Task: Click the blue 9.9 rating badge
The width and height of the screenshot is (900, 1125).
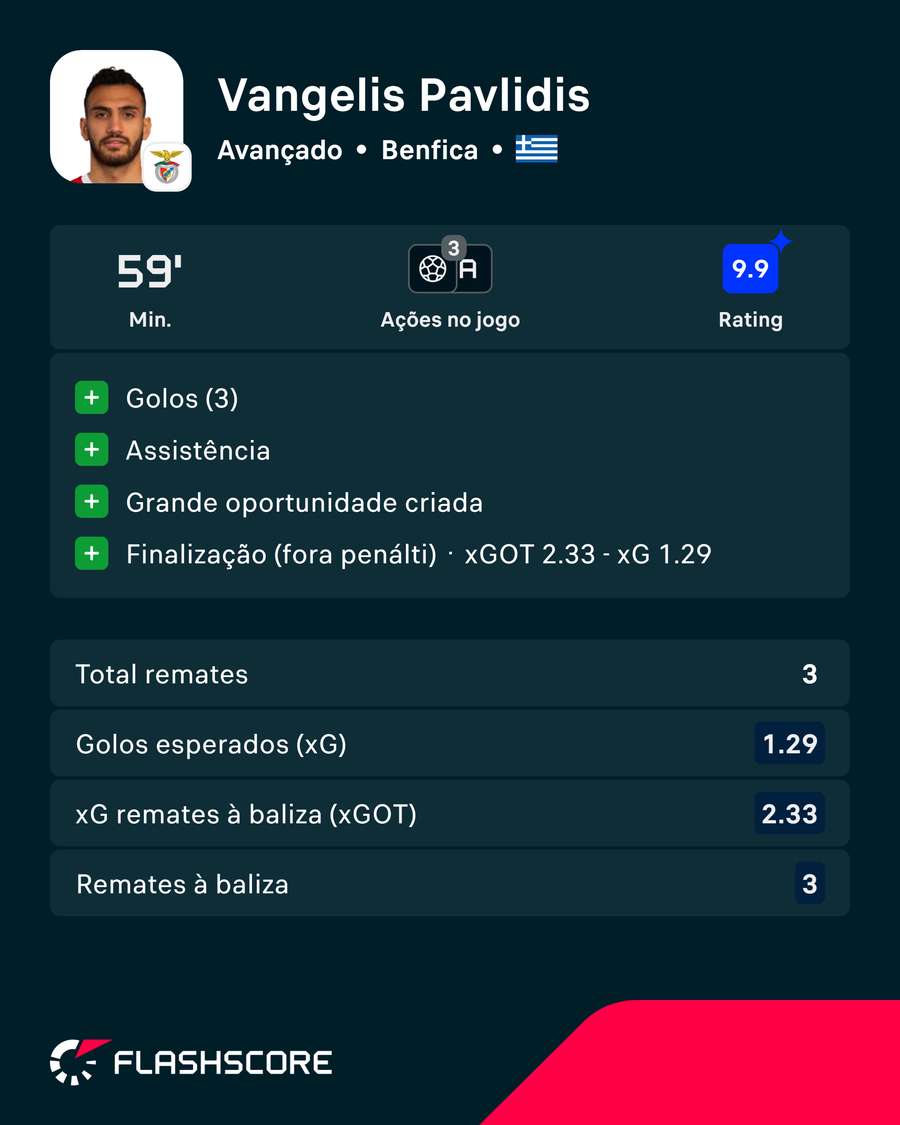Action: tap(750, 268)
